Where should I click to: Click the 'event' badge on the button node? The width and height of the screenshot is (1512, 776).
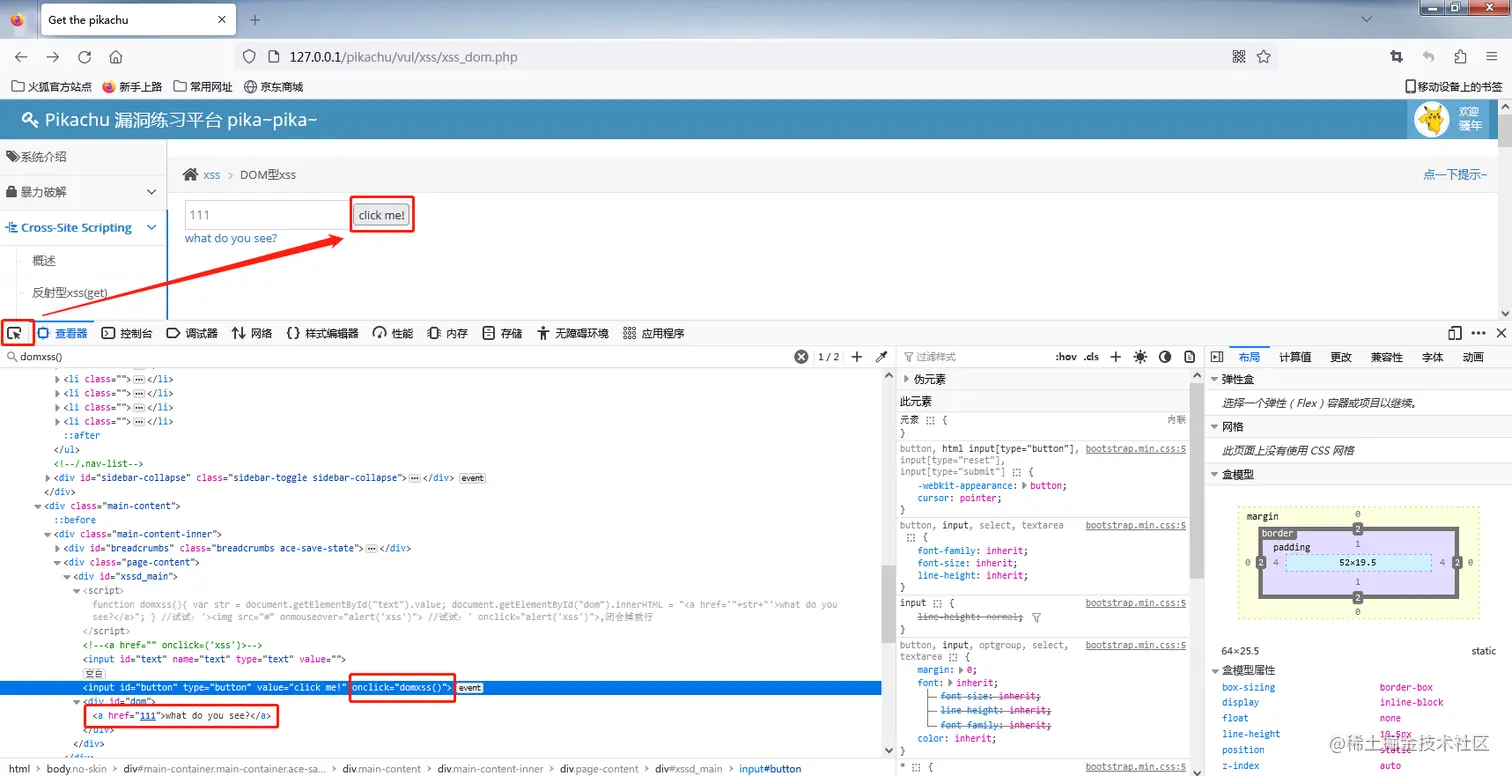click(471, 688)
